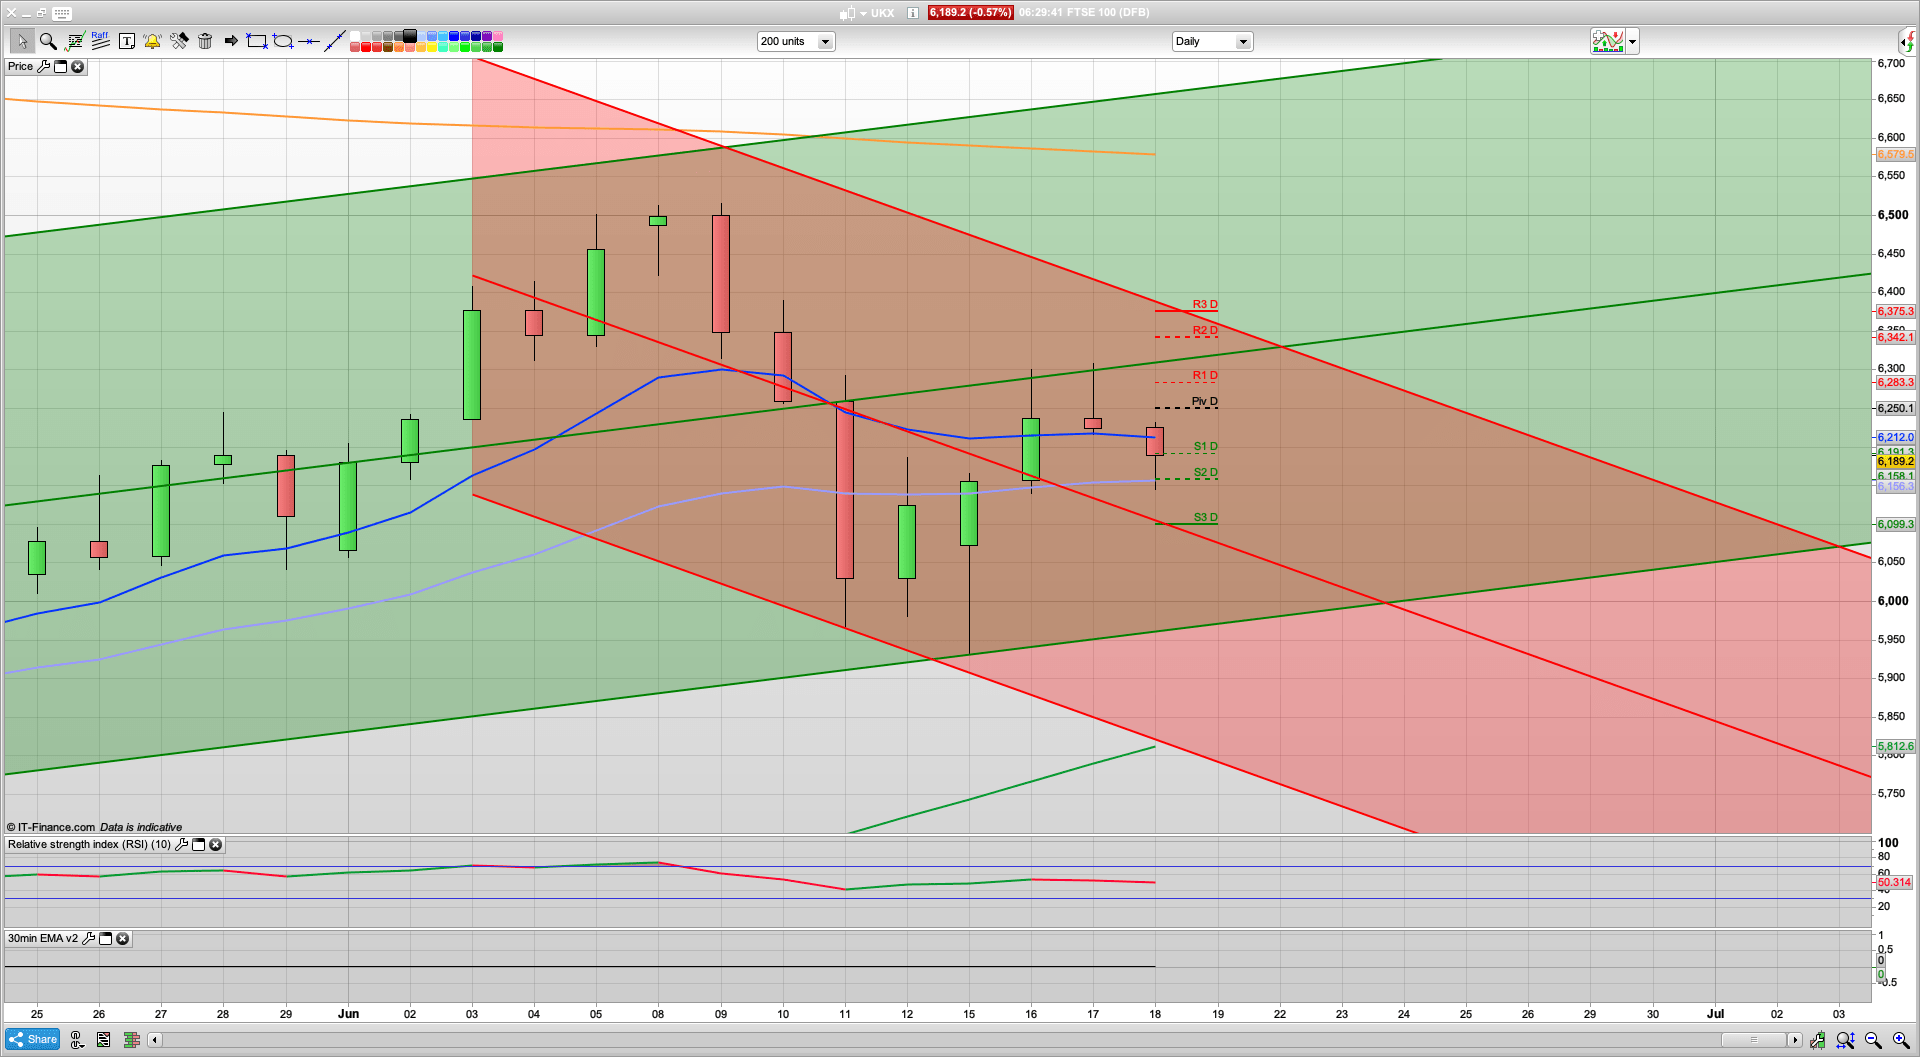
Task: Click the R3 D pivot label
Action: click(1205, 304)
